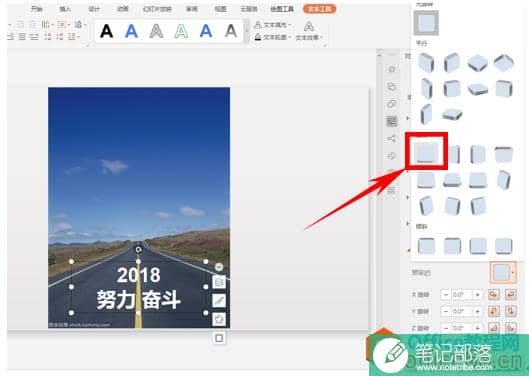529x376 pixels.
Task: Open the text direction dropdown in ribbon
Action: [x=47, y=24]
